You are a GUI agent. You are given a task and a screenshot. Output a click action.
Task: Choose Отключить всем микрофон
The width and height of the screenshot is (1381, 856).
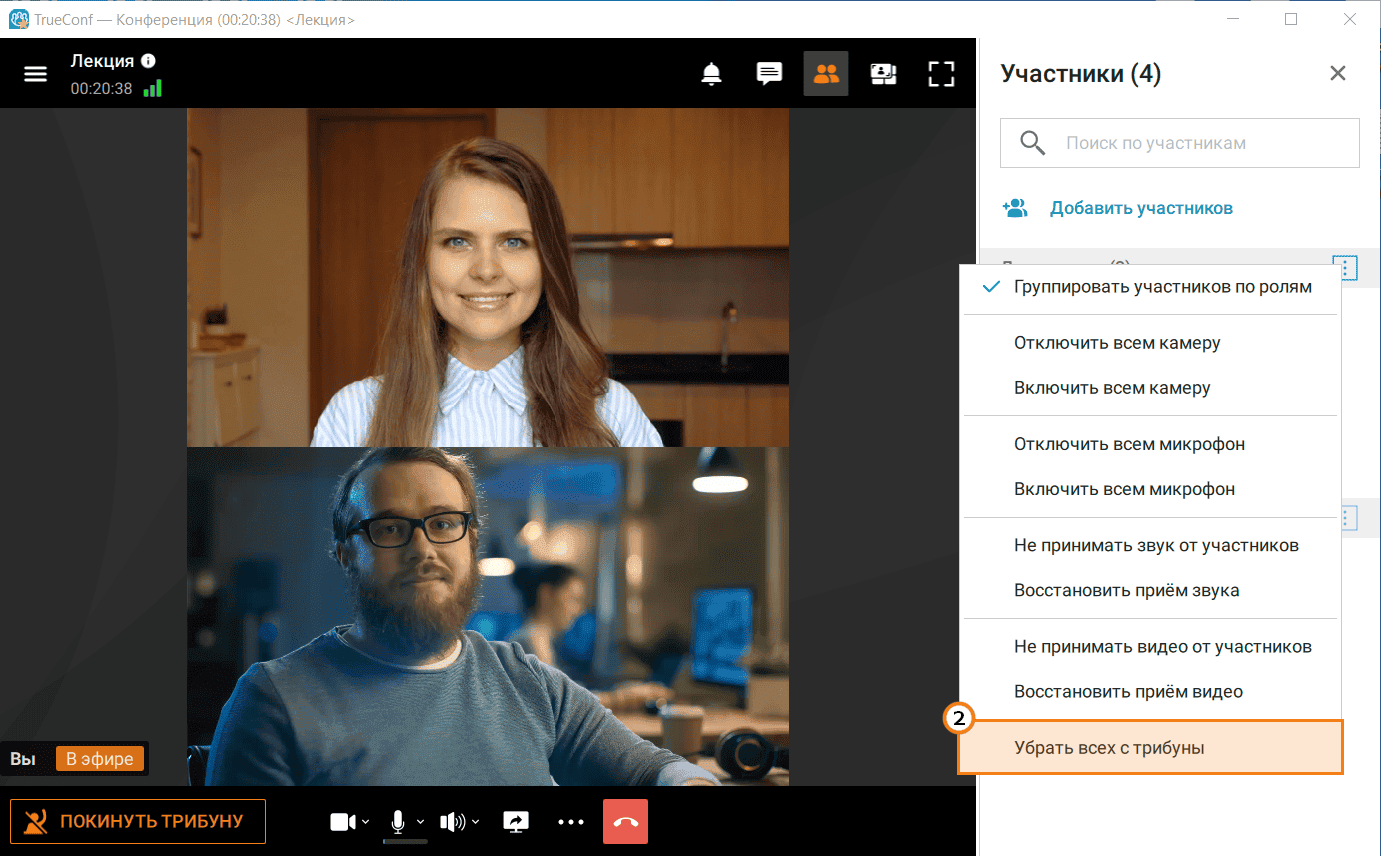pos(1149,444)
